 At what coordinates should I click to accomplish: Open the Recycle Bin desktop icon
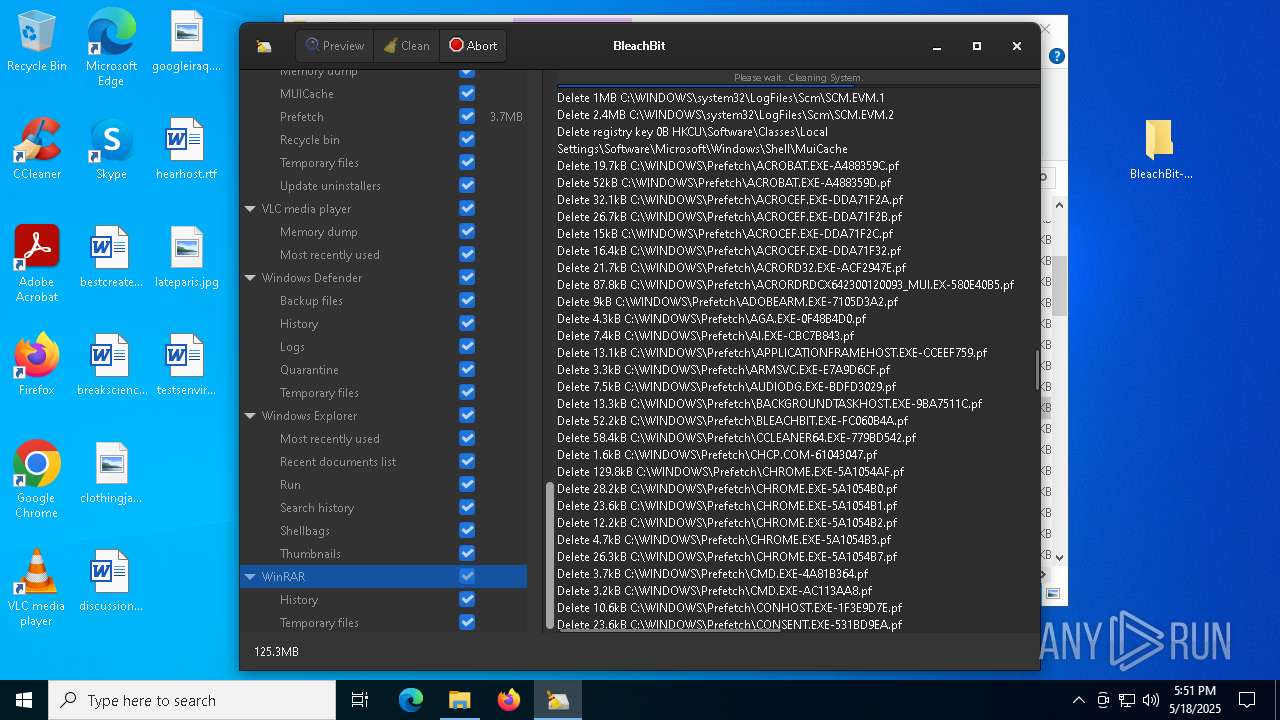click(x=37, y=42)
